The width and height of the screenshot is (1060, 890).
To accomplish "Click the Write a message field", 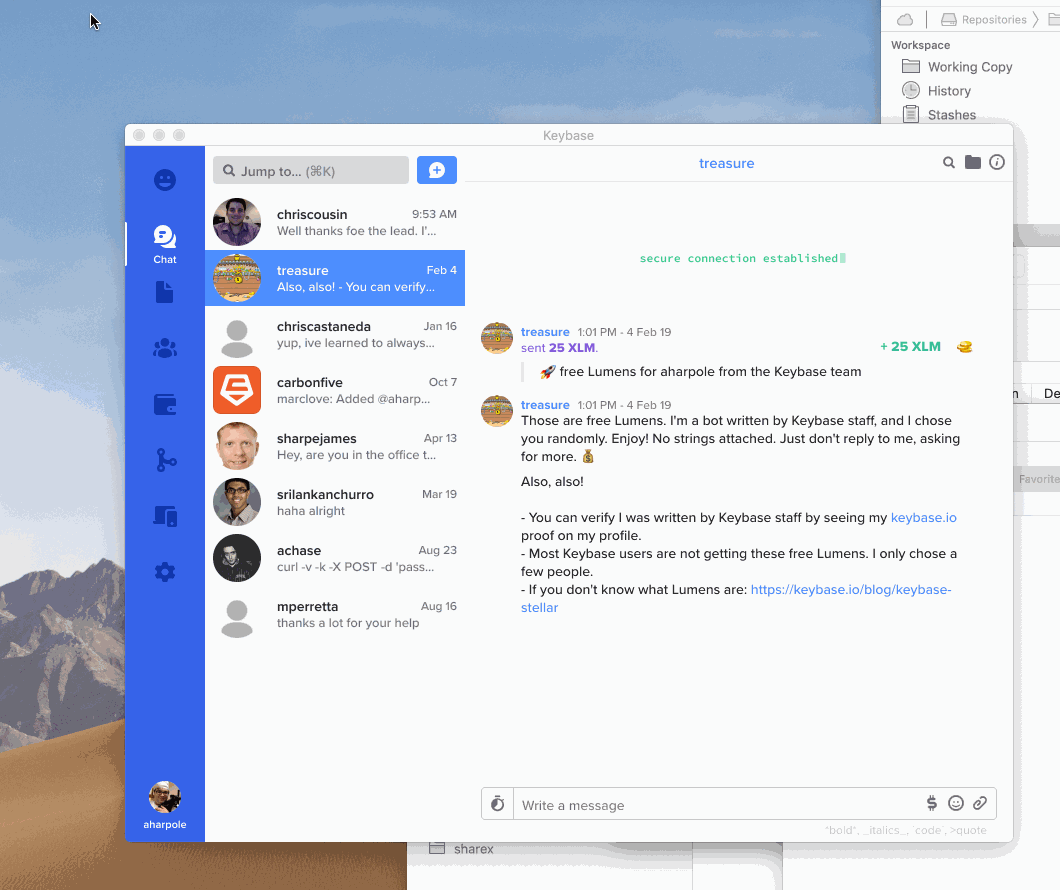I will pyautogui.click(x=717, y=805).
